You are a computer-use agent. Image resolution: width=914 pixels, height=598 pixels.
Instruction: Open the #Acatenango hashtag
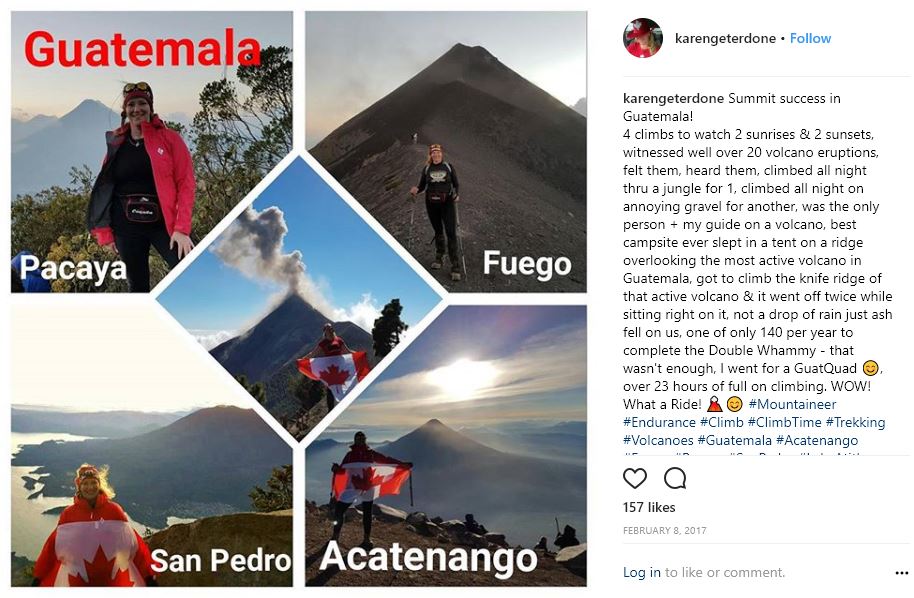817,440
